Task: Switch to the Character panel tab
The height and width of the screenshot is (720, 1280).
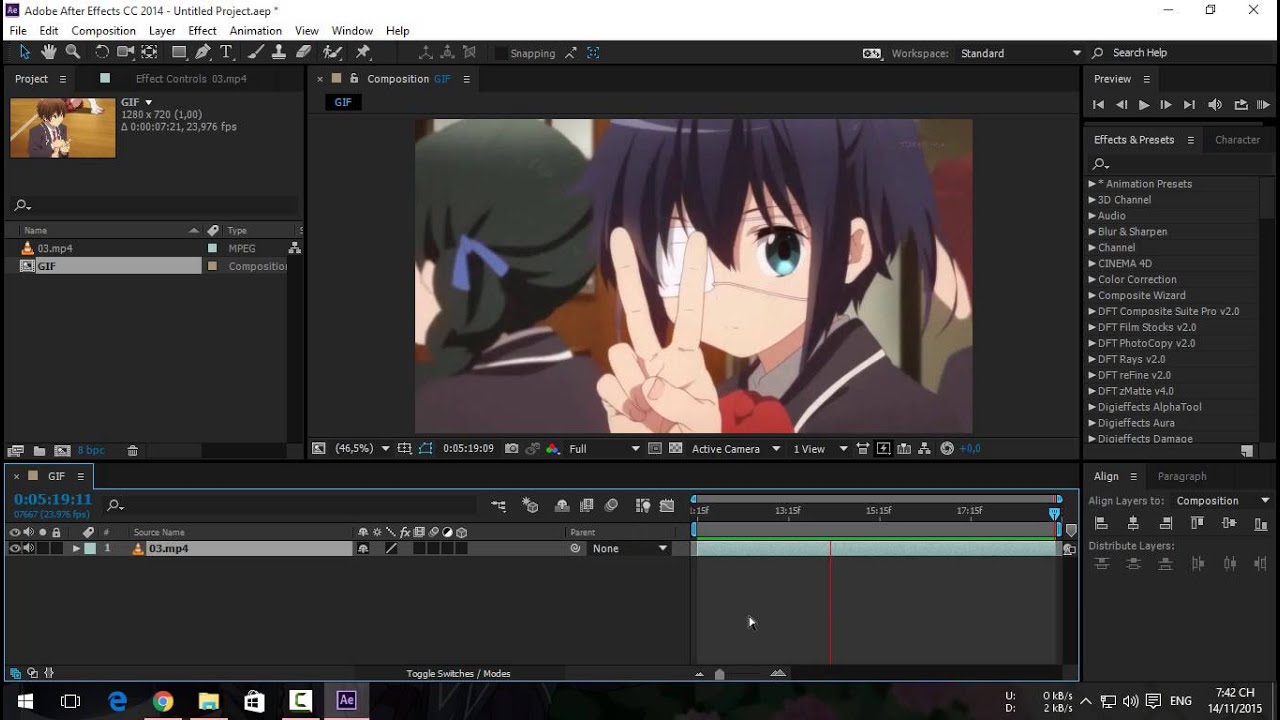Action: 1237,140
